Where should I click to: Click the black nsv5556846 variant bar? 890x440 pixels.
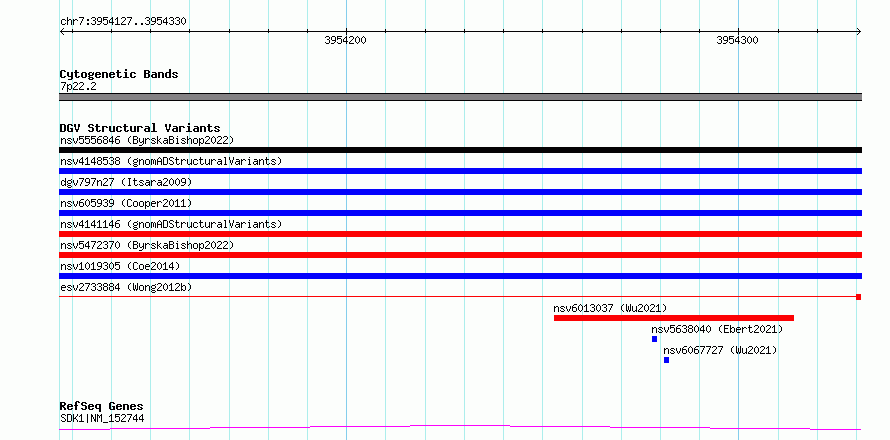tap(460, 150)
